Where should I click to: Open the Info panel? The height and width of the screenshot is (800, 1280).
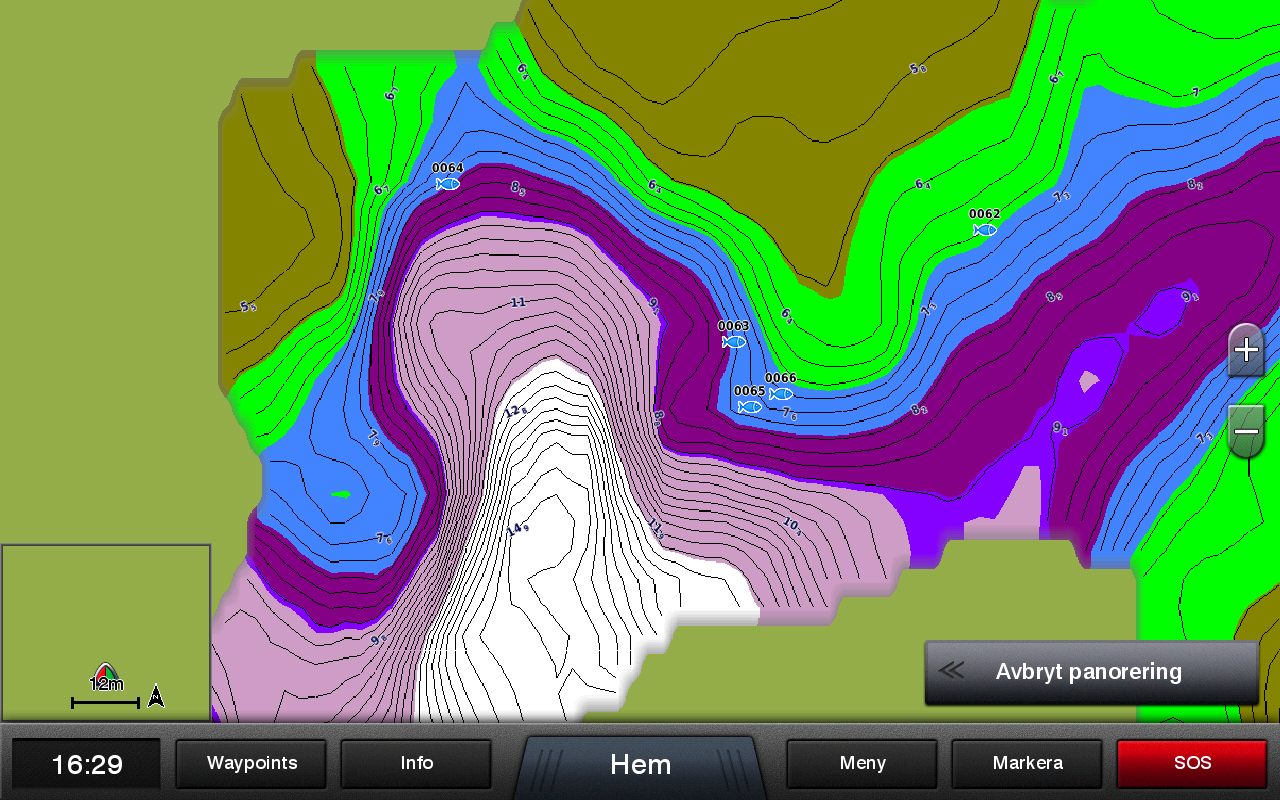pos(416,763)
